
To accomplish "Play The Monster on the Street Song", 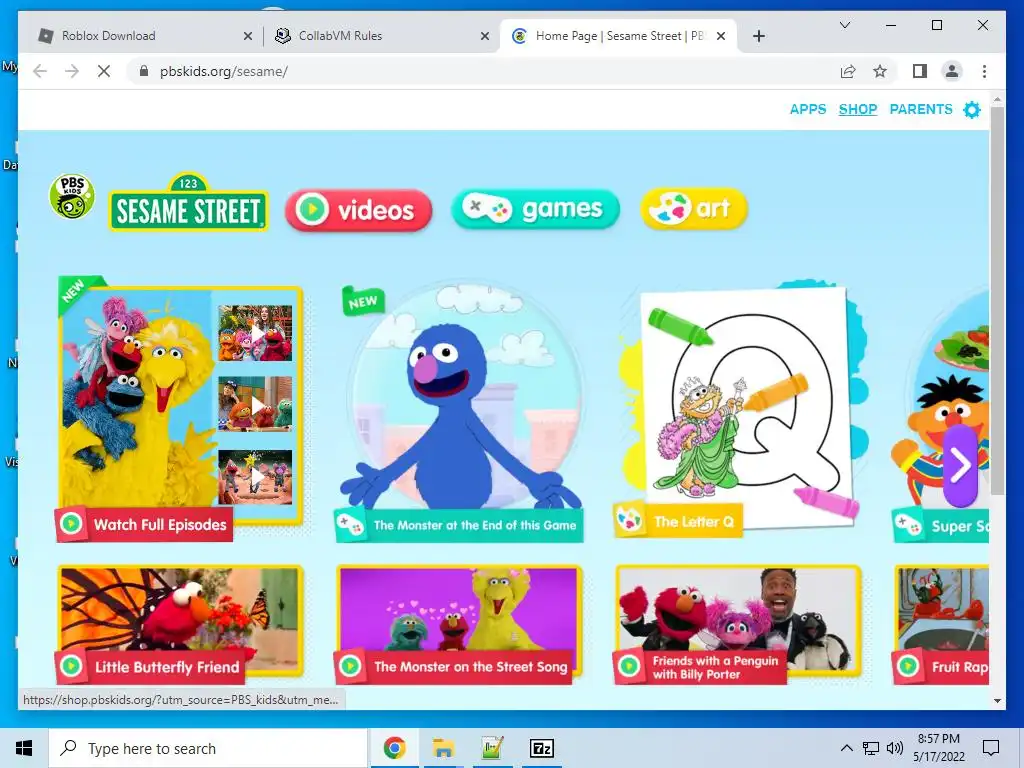I will pos(458,624).
